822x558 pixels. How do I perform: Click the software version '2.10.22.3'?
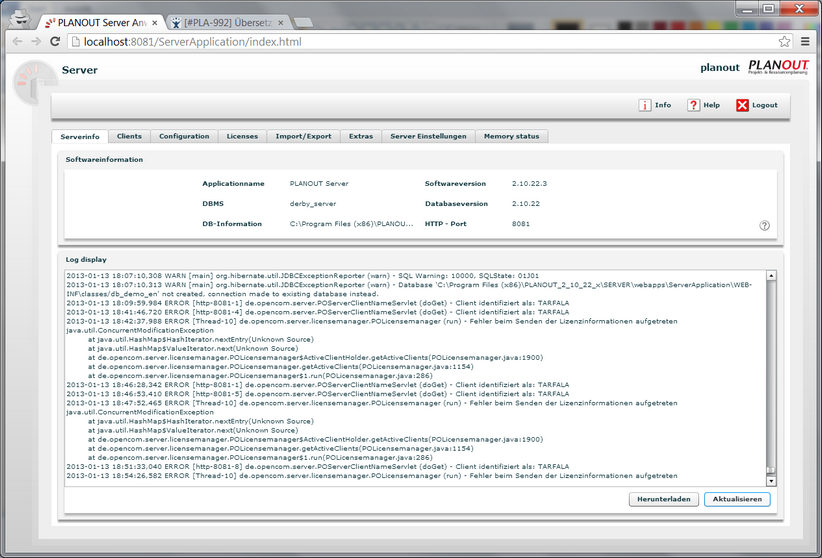point(529,184)
